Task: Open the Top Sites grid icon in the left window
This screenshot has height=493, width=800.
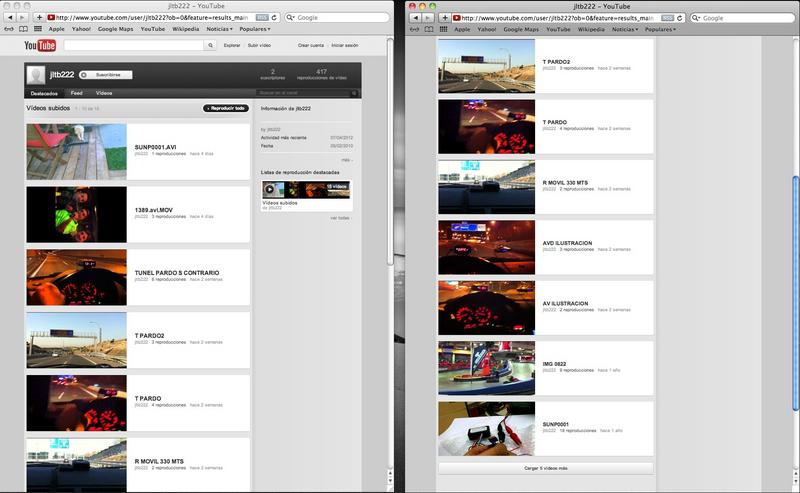Action: tap(38, 29)
